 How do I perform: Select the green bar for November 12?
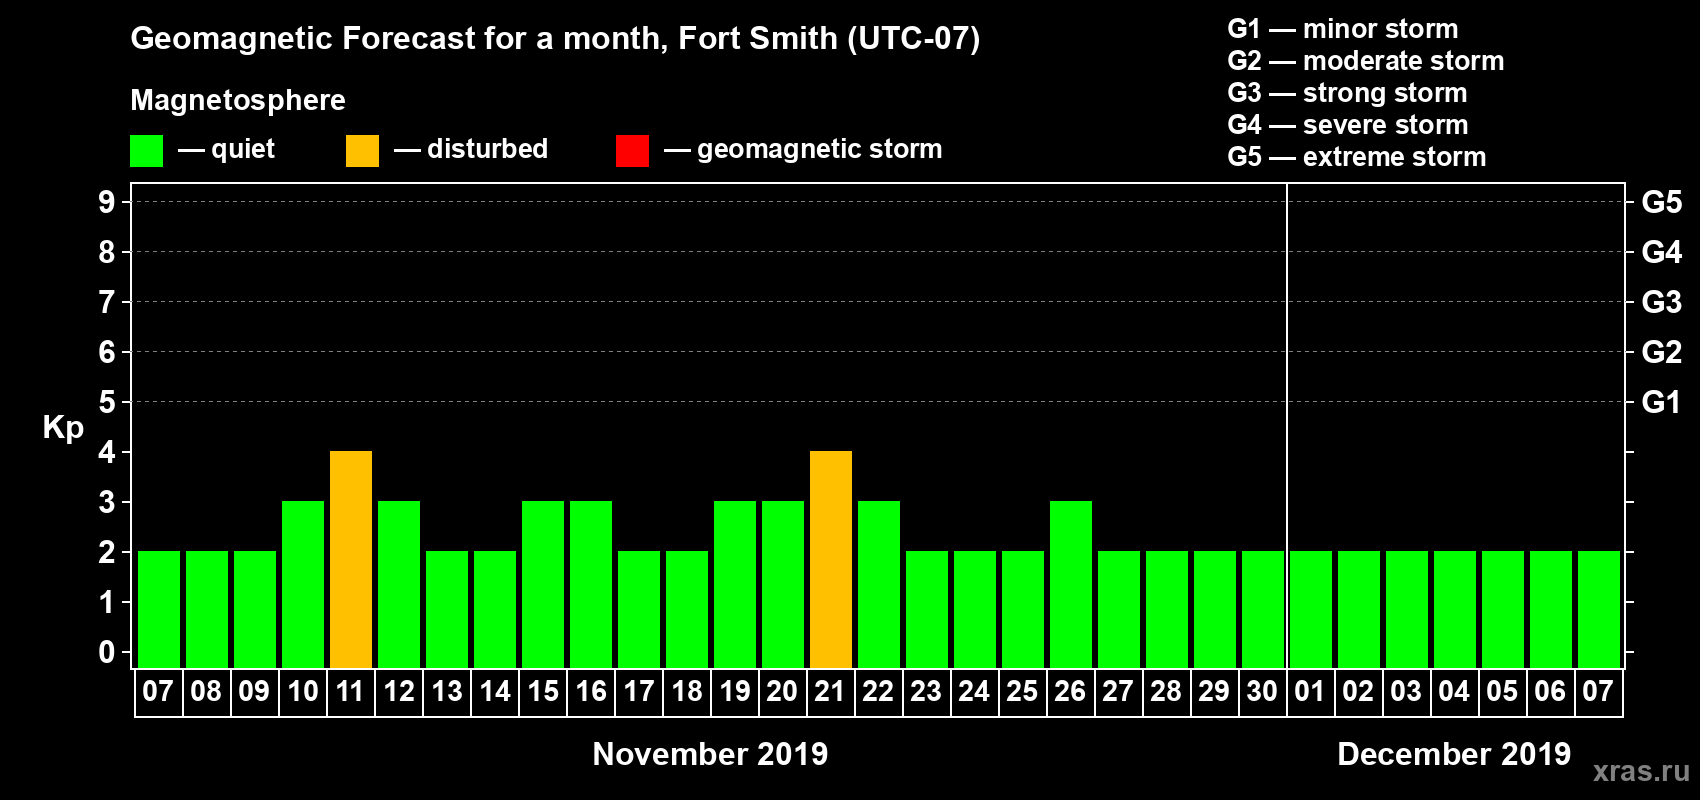tap(399, 585)
